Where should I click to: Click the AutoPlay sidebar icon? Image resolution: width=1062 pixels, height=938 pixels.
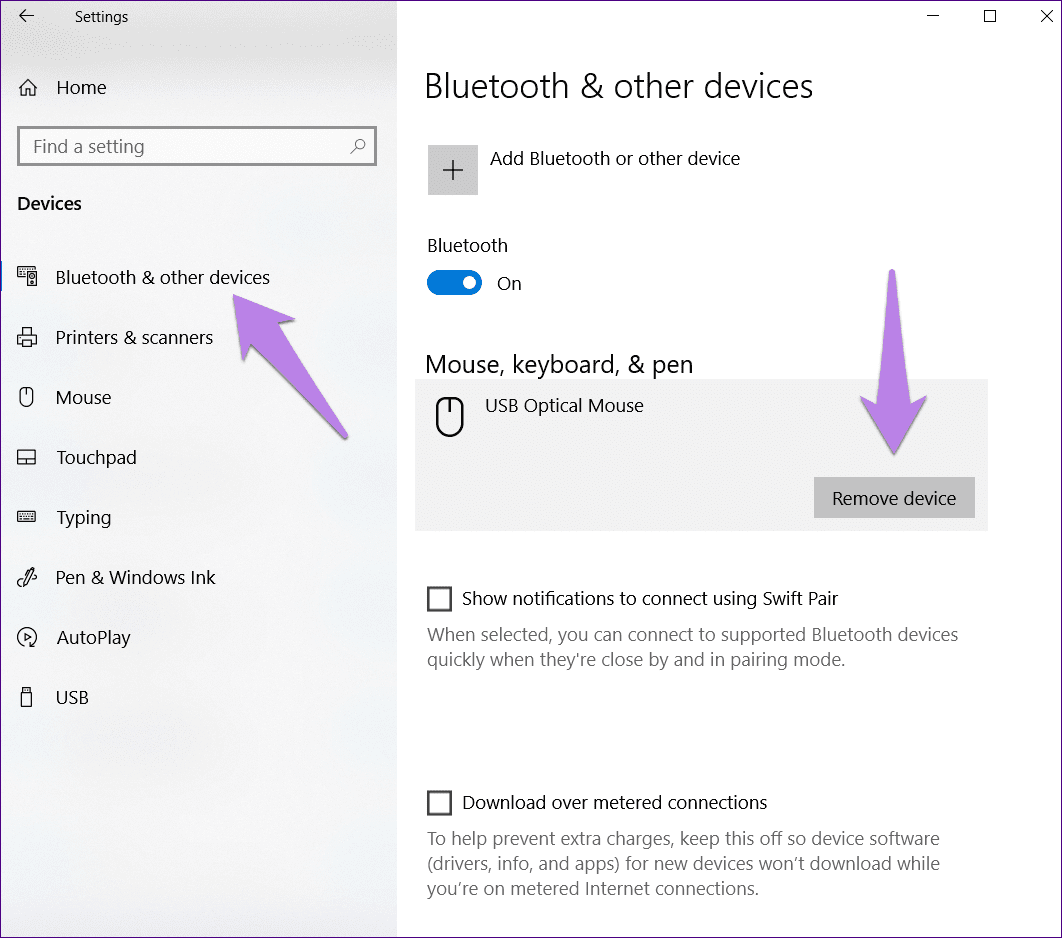[x=27, y=637]
